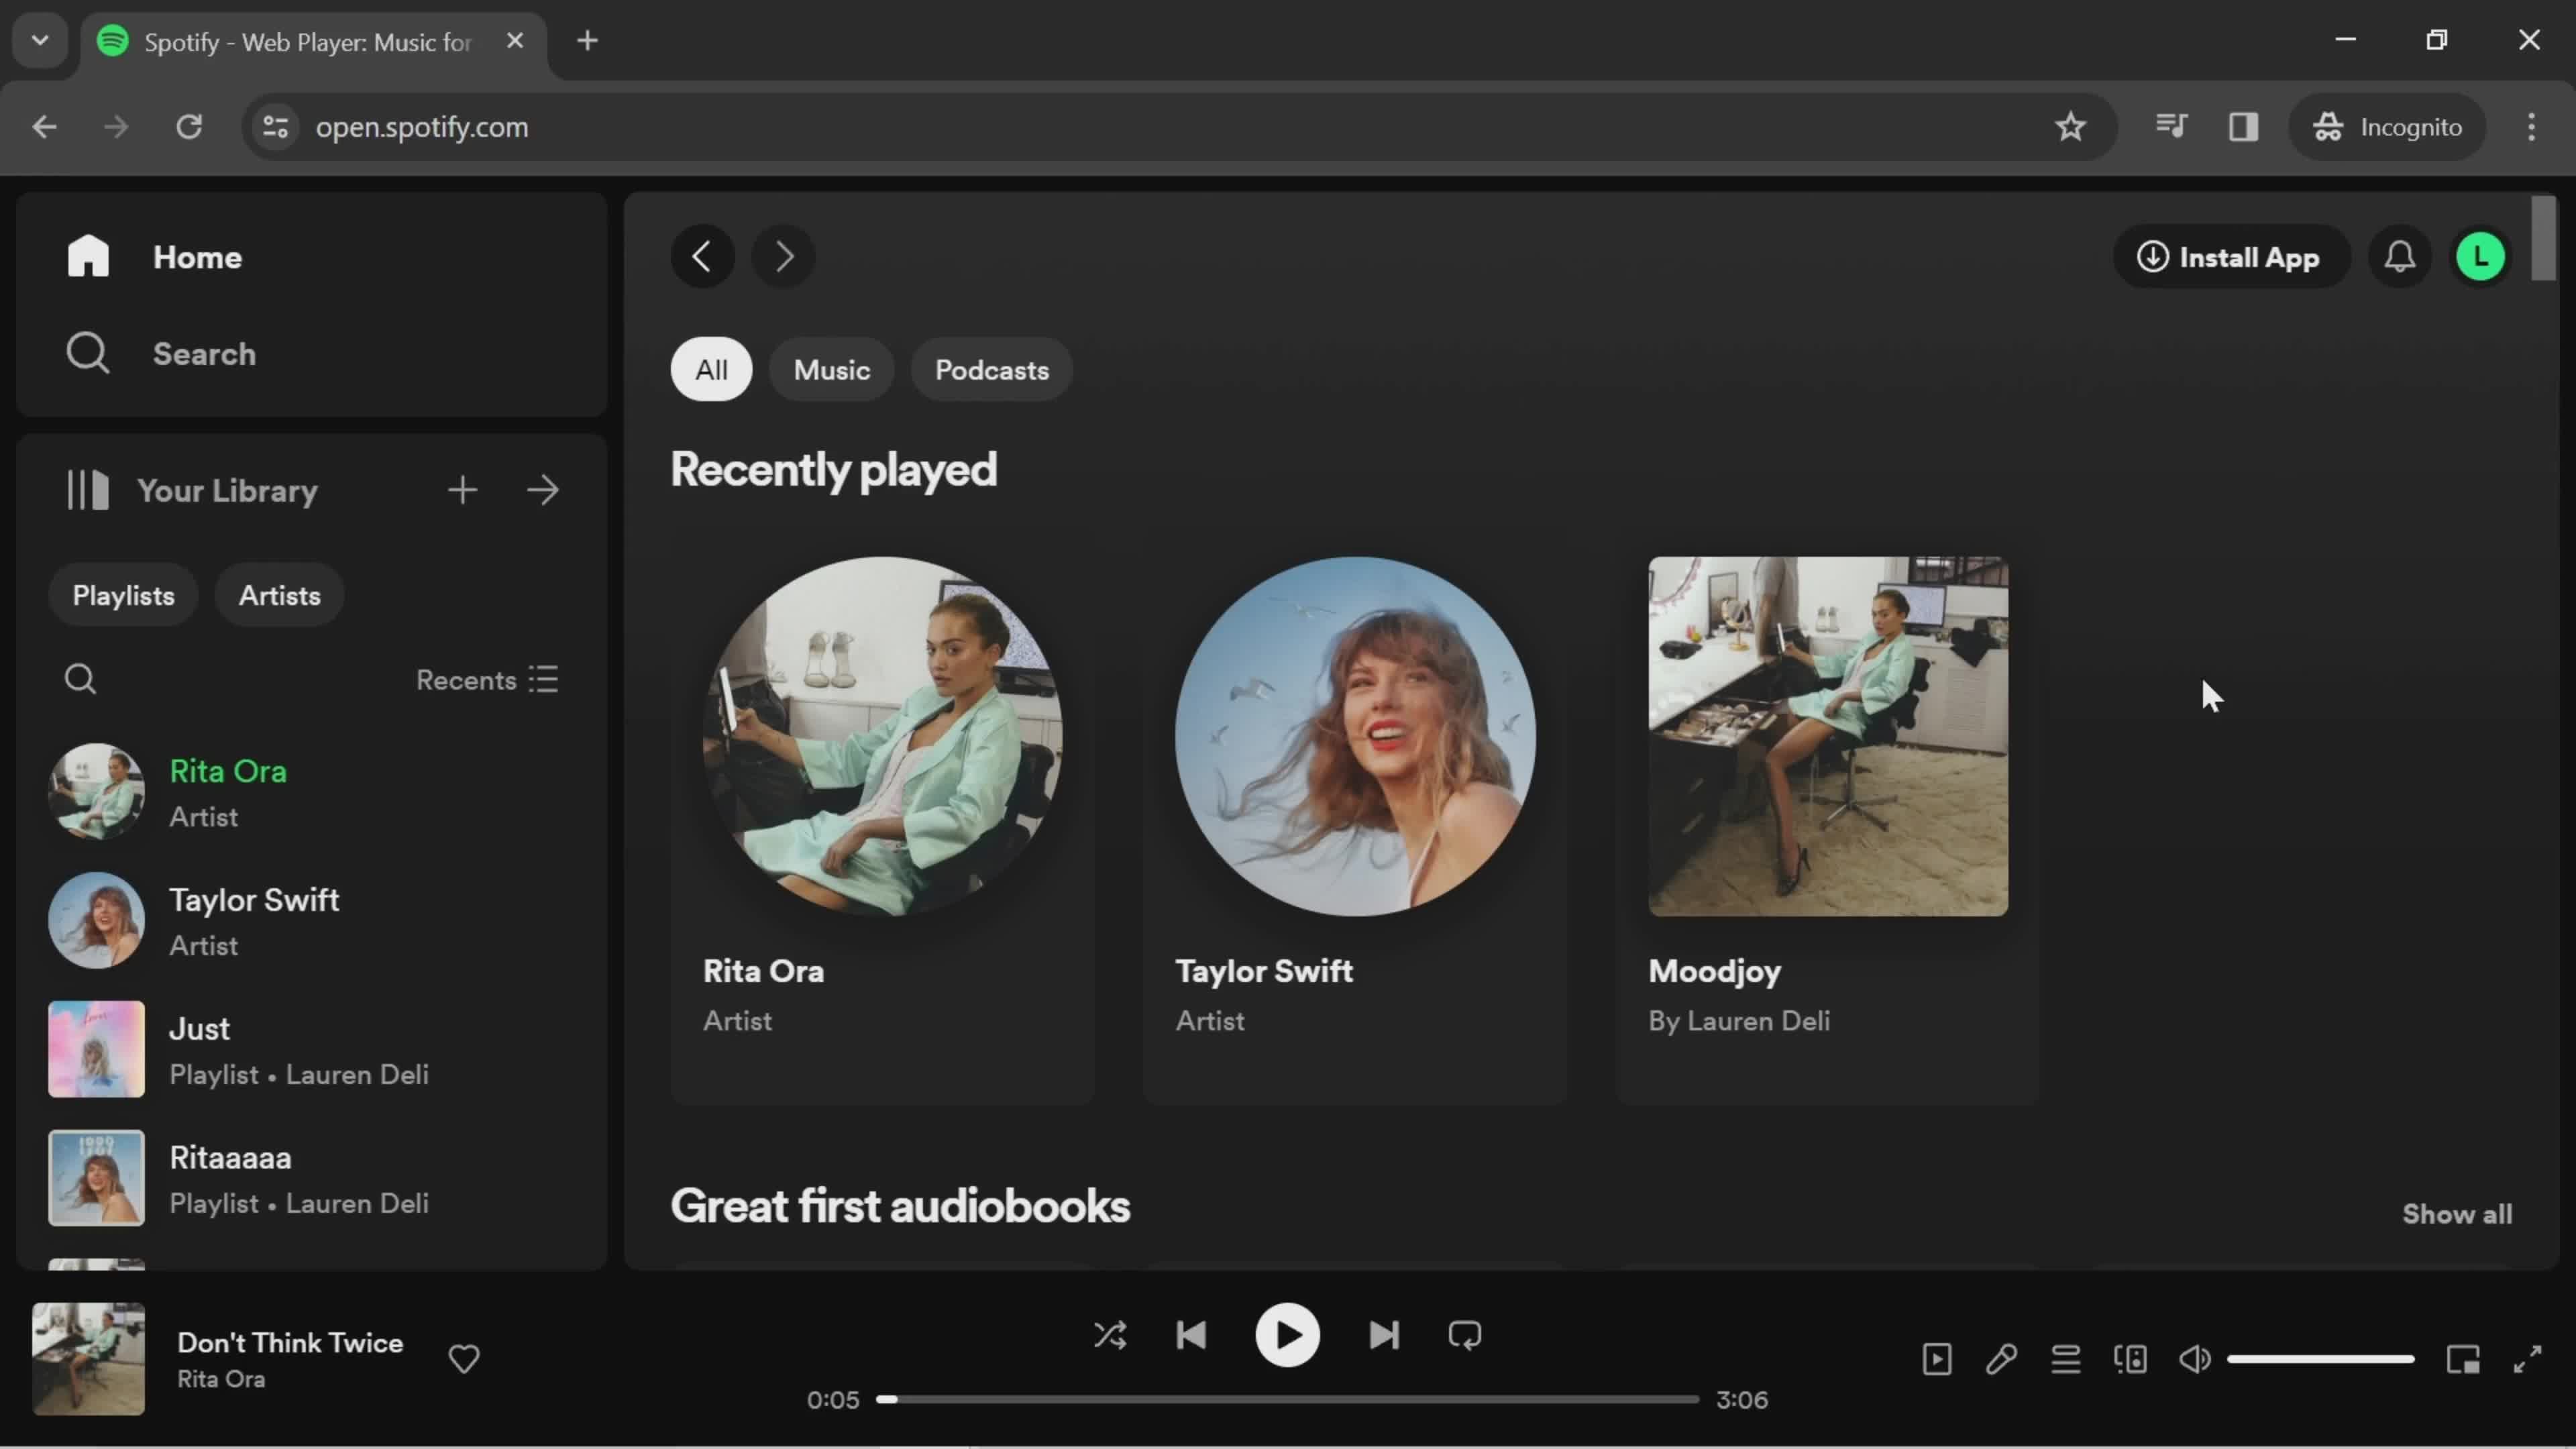Enable repeat mode
Image resolution: width=2576 pixels, height=1449 pixels.
[x=1464, y=1336]
